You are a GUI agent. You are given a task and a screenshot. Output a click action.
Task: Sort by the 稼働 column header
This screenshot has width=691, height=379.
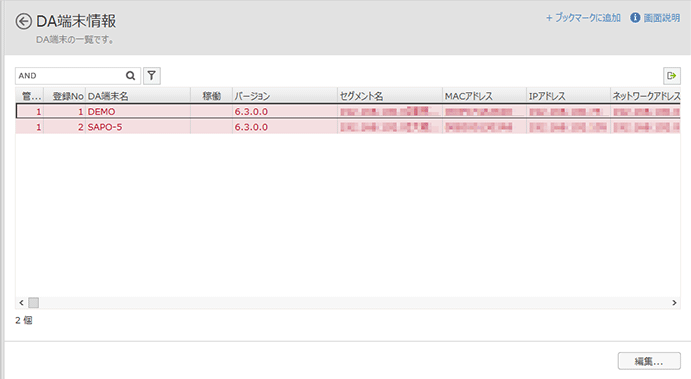click(212, 96)
